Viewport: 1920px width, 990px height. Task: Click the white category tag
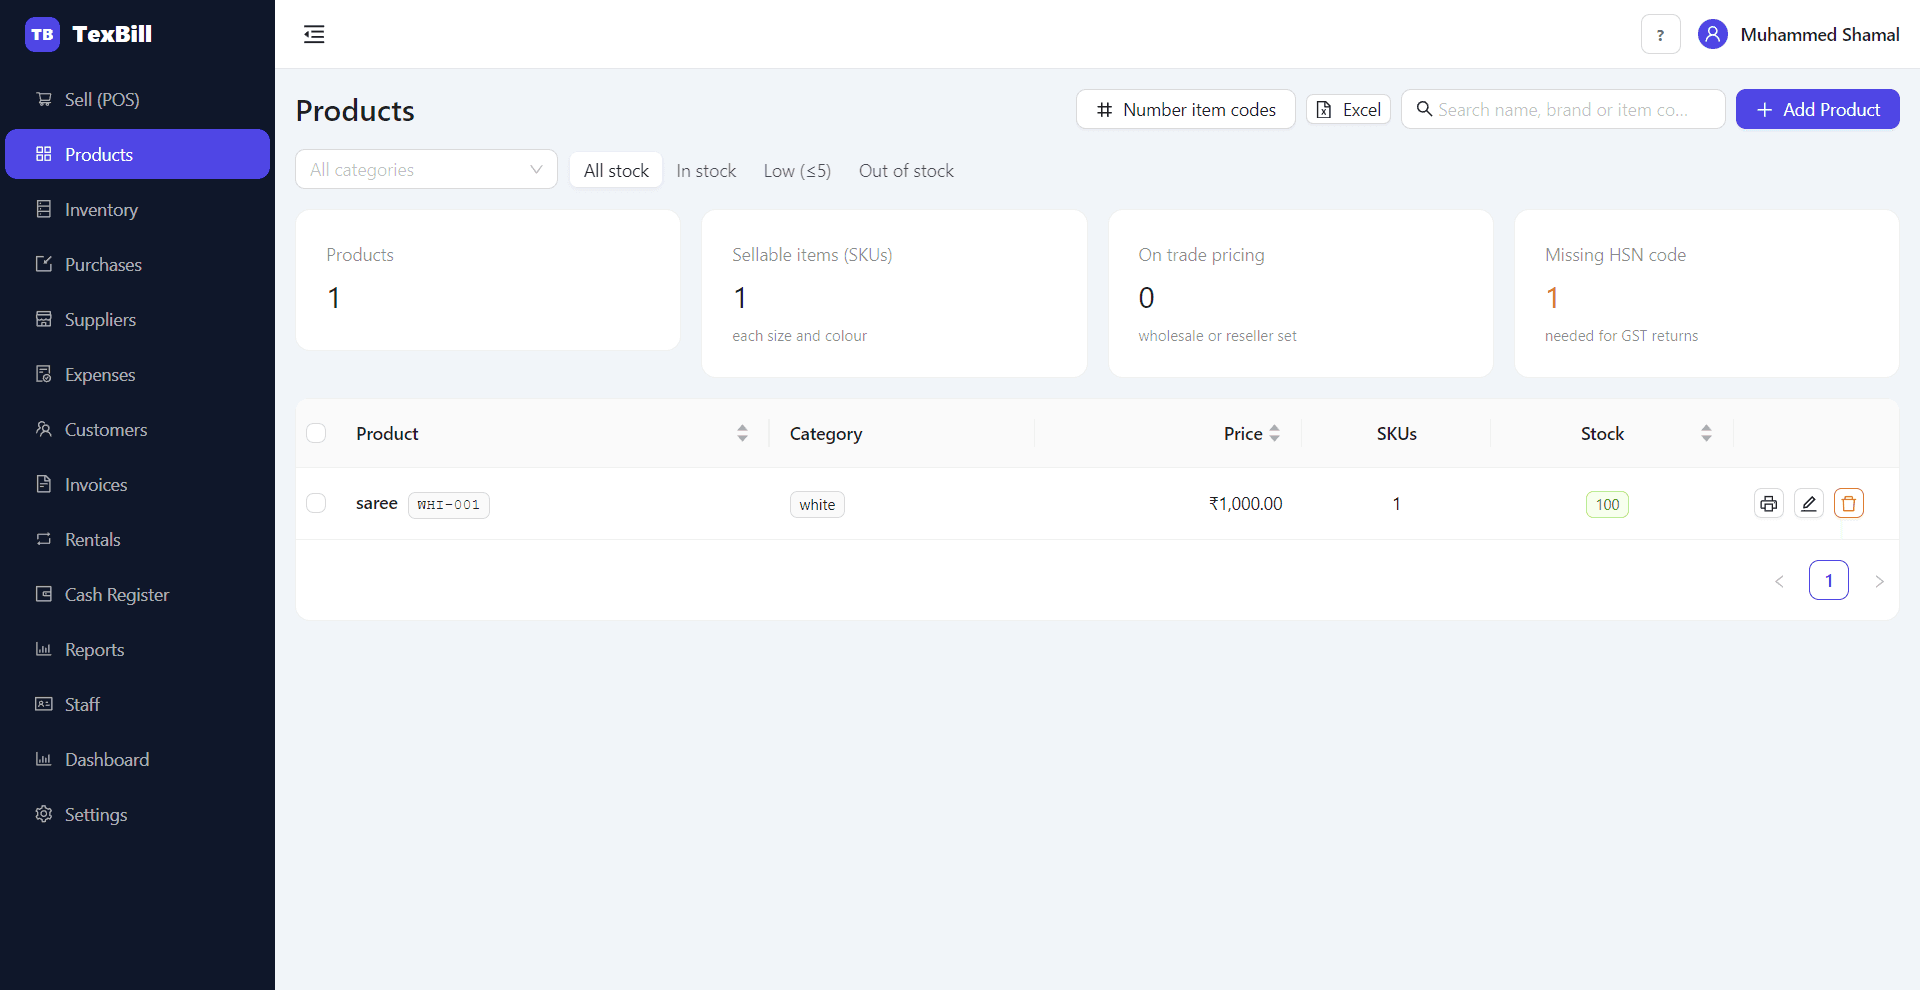pyautogui.click(x=817, y=504)
